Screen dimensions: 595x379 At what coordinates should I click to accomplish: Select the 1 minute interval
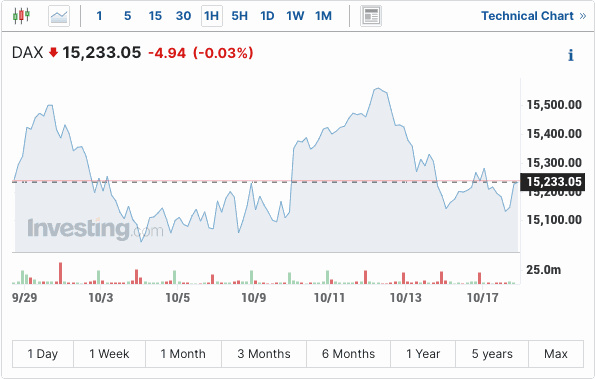[x=99, y=16]
